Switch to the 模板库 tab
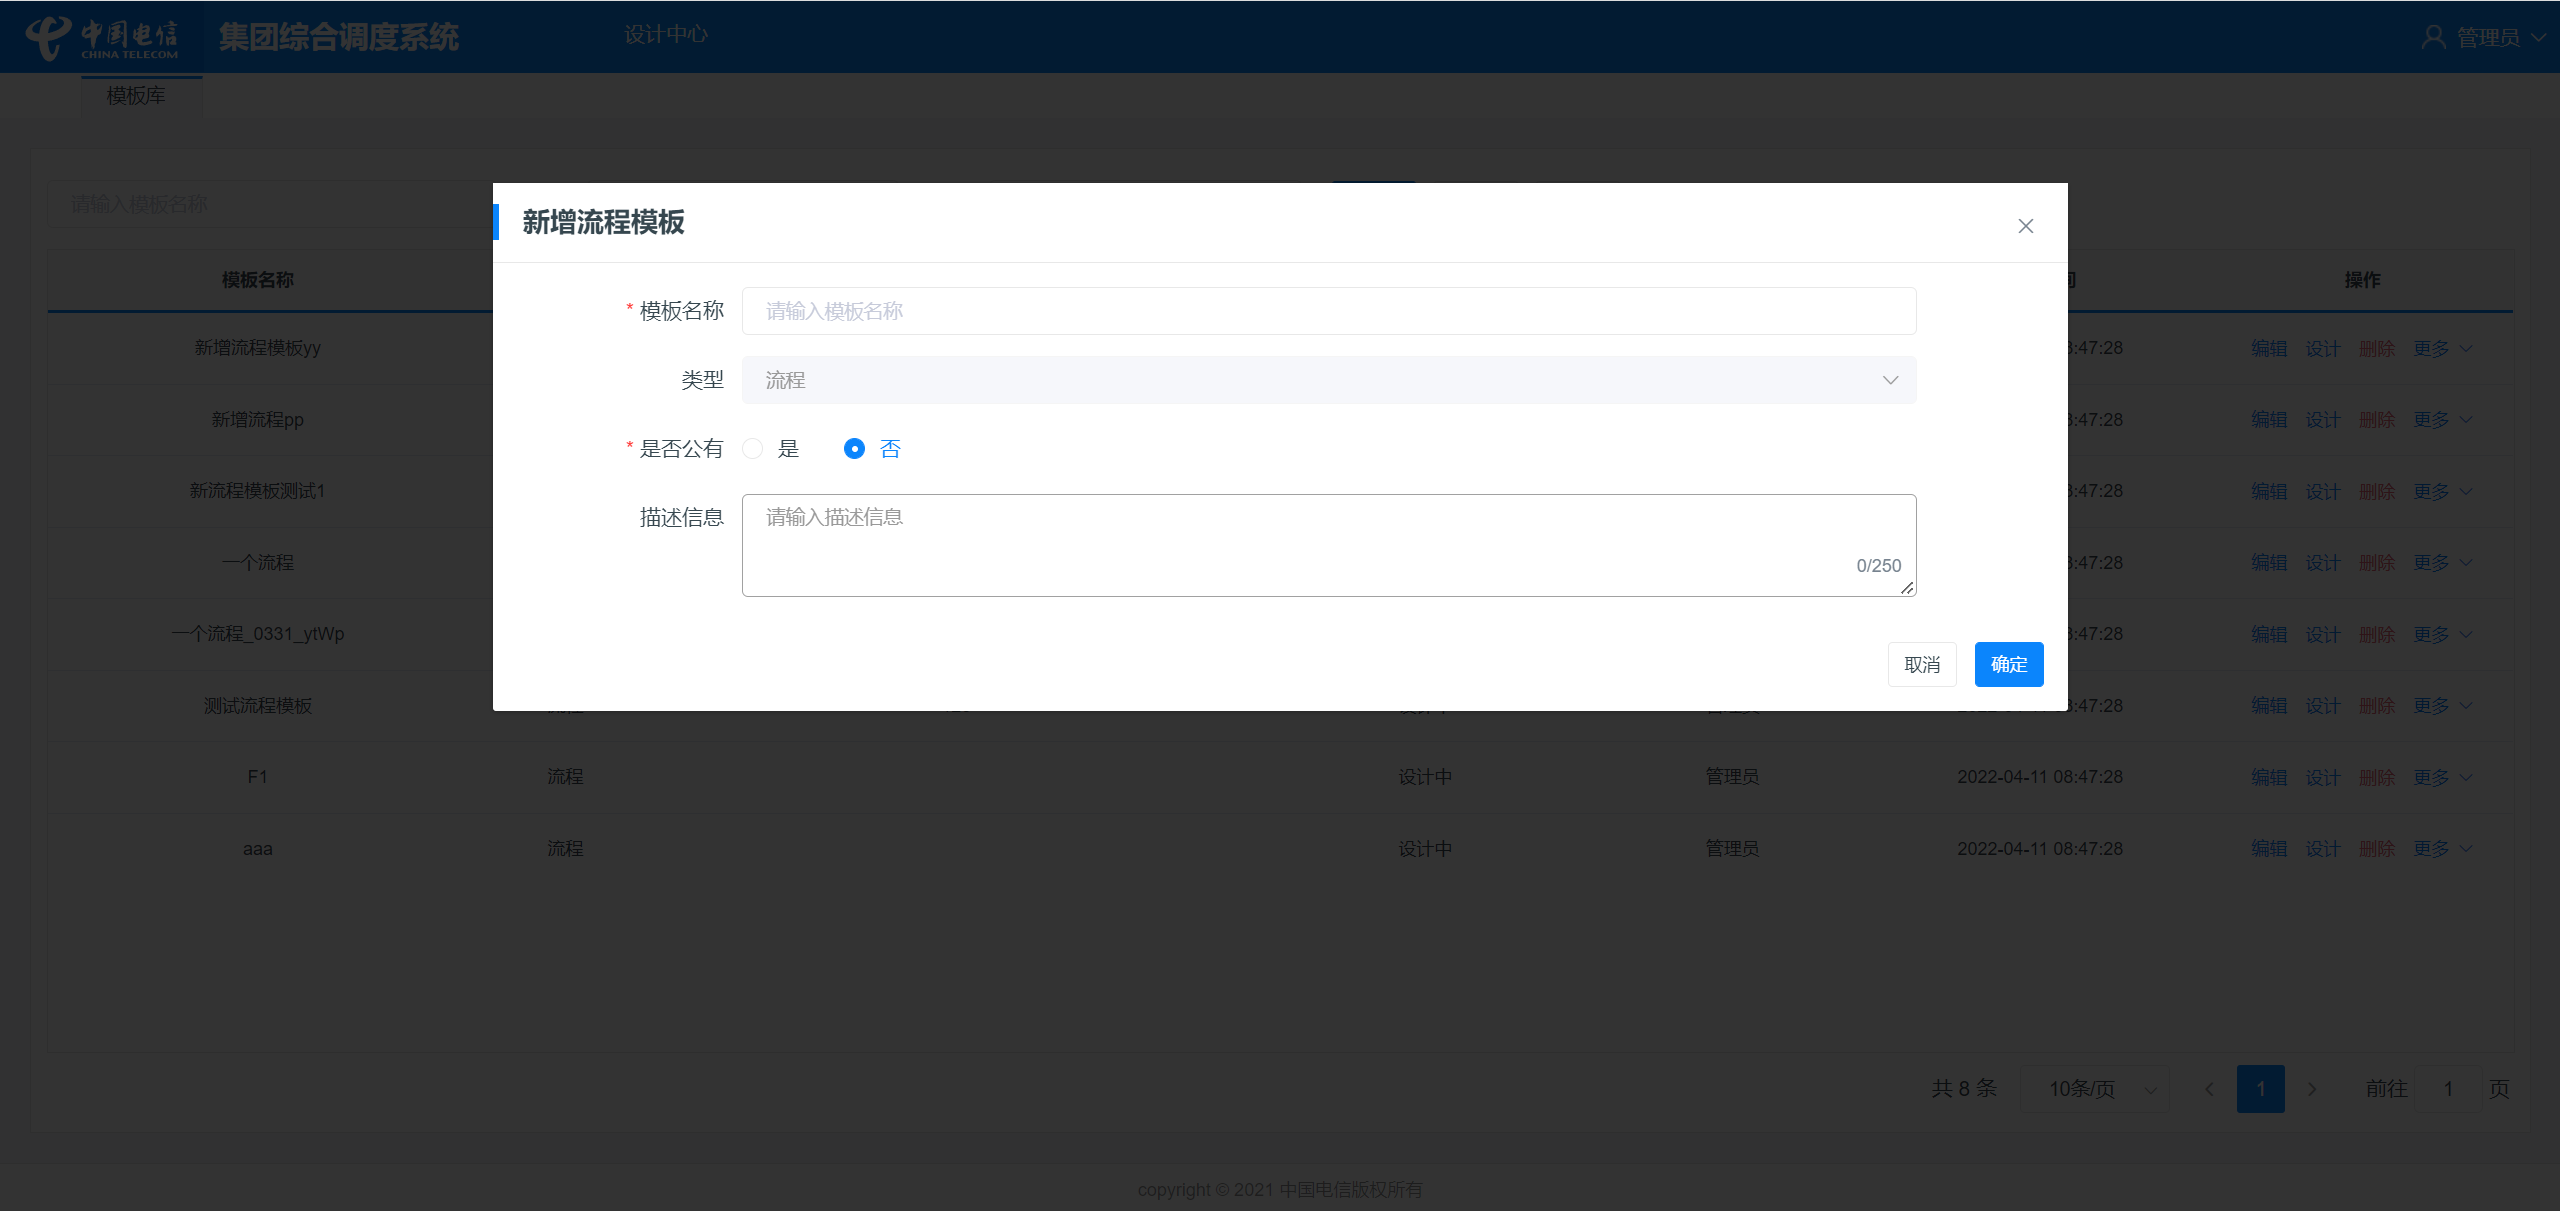The width and height of the screenshot is (2560, 1211). click(x=136, y=96)
